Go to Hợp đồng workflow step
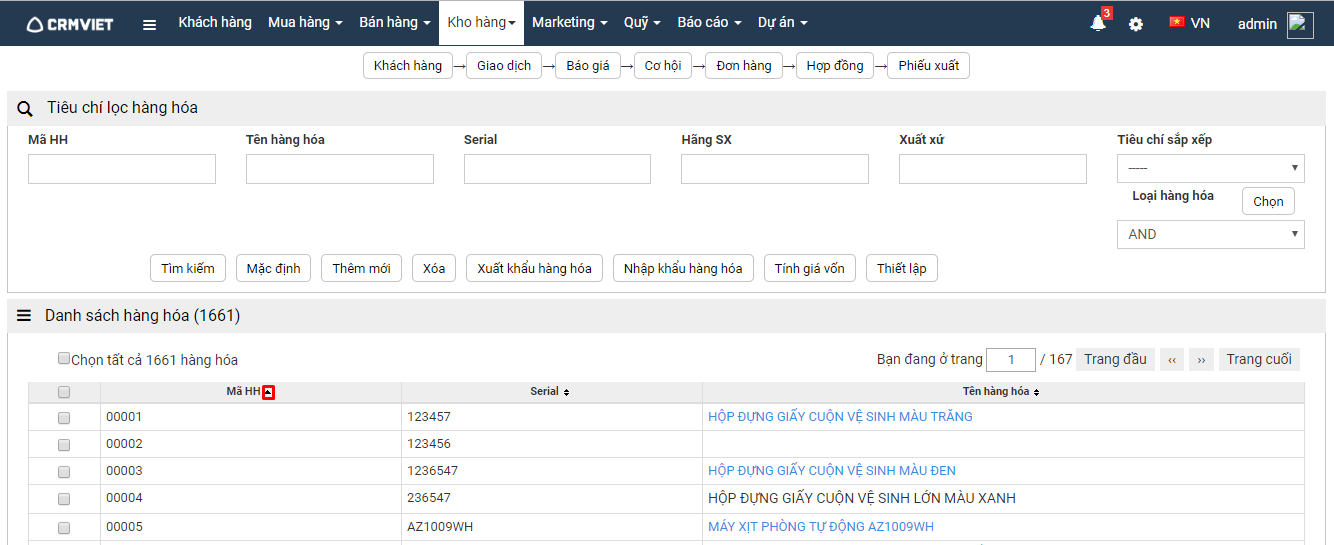 click(835, 66)
